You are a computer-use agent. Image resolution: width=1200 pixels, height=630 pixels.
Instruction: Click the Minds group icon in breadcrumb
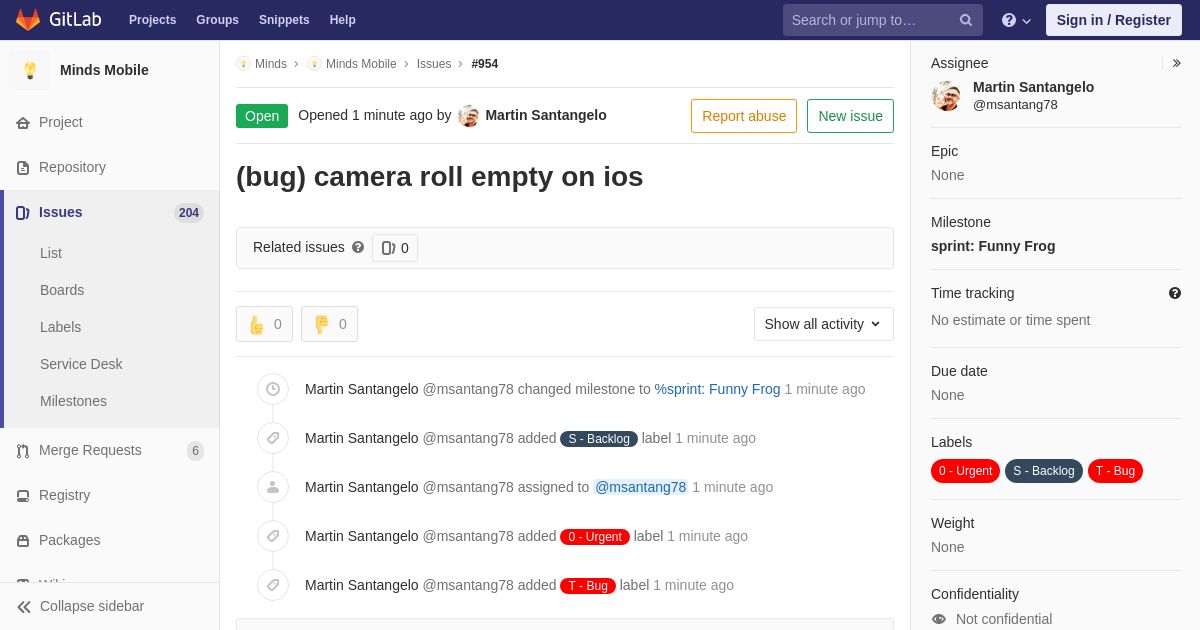243,64
